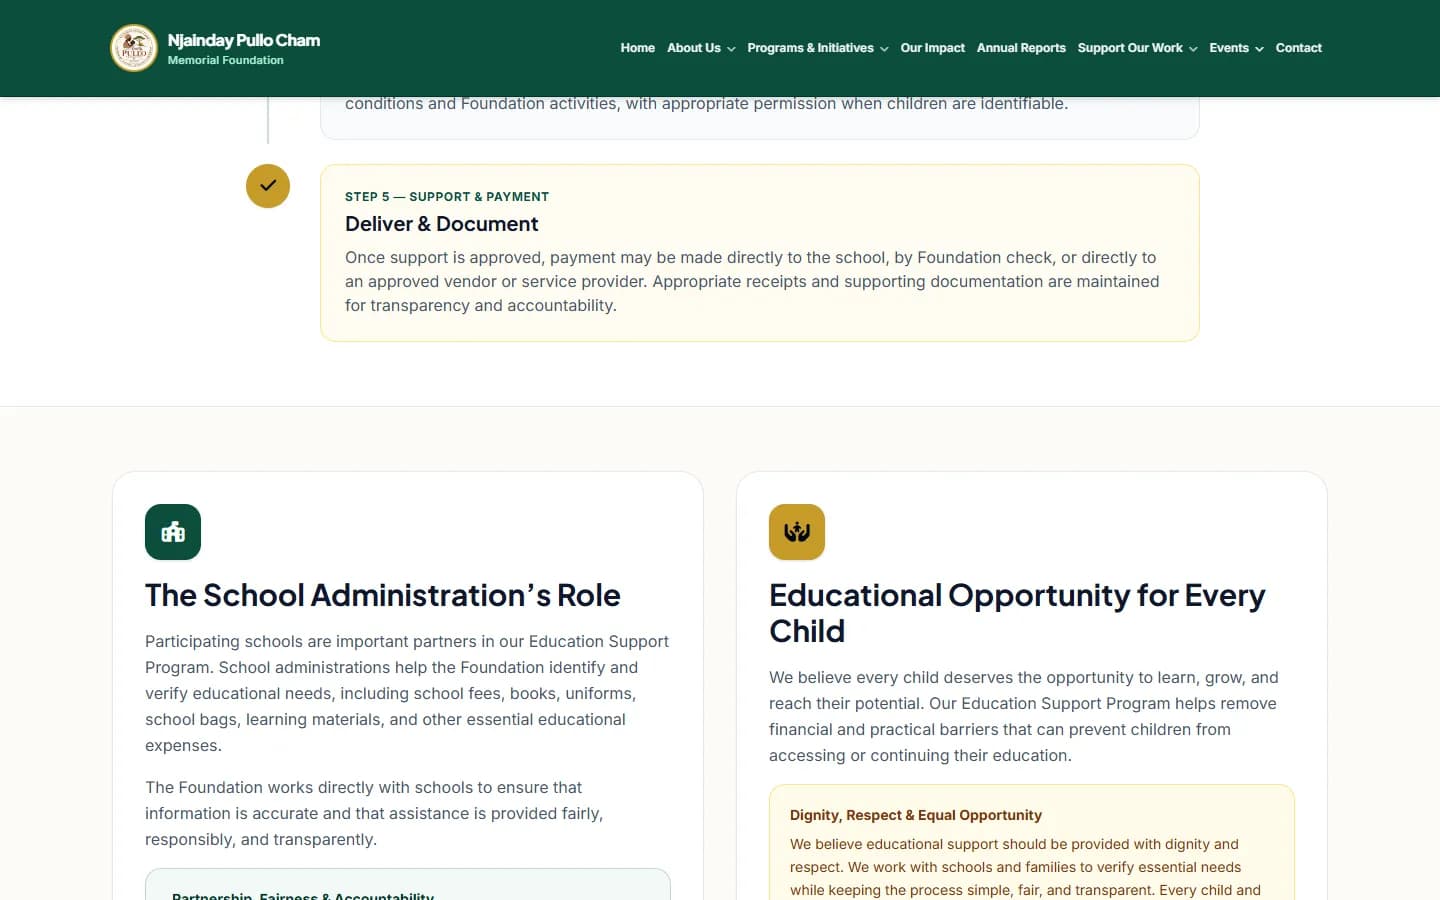Viewport: 1440px width, 900px height.
Task: Click 'We believe every child deserves' paragraph
Action: [1024, 716]
